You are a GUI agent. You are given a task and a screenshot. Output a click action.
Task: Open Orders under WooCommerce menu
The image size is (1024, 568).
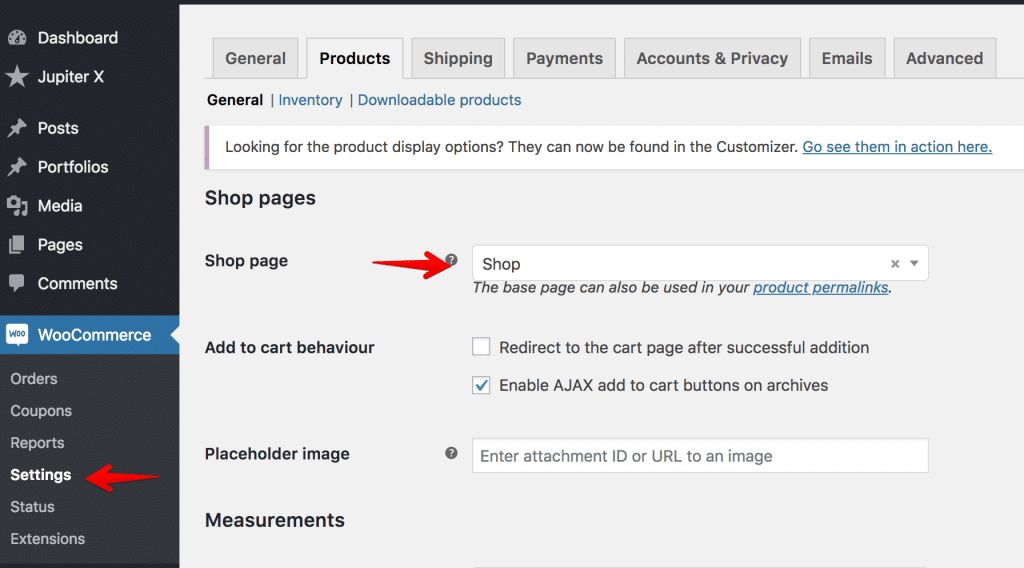click(x=34, y=379)
